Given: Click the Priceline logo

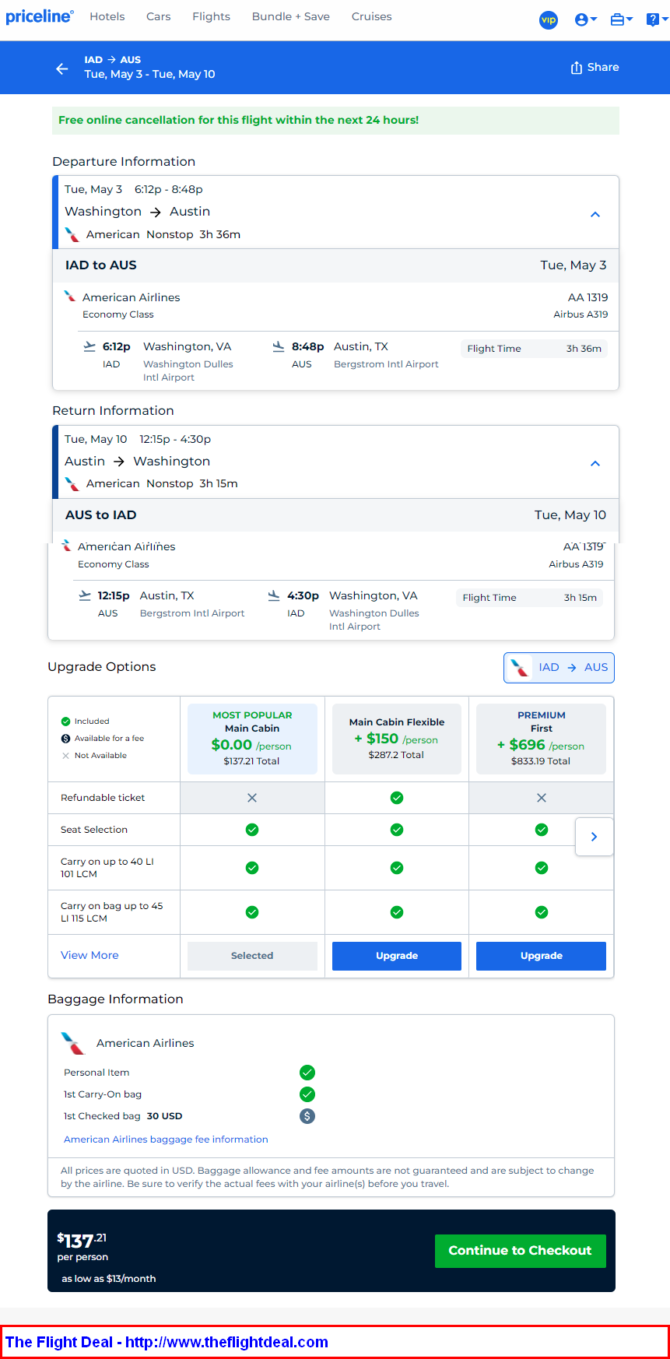Looking at the screenshot, I should (40, 17).
